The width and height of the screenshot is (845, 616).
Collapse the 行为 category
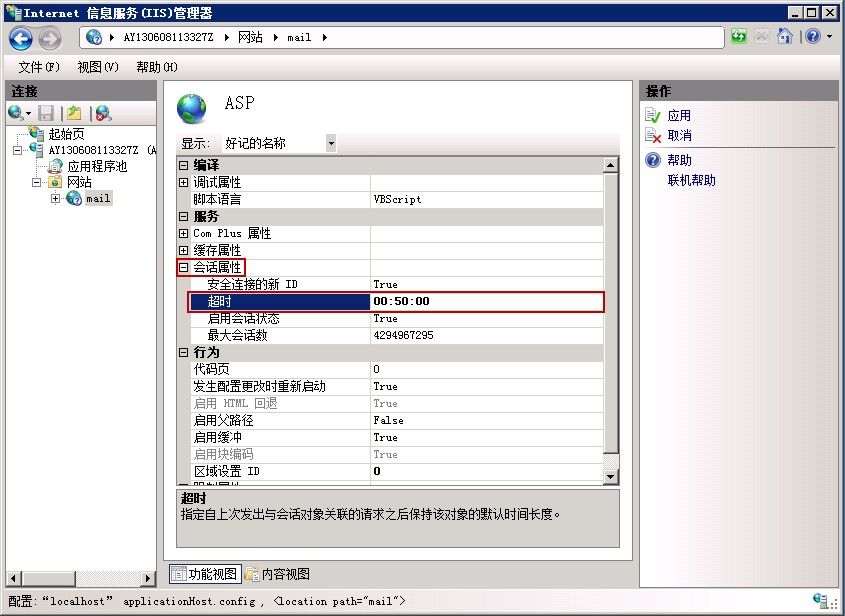[183, 352]
